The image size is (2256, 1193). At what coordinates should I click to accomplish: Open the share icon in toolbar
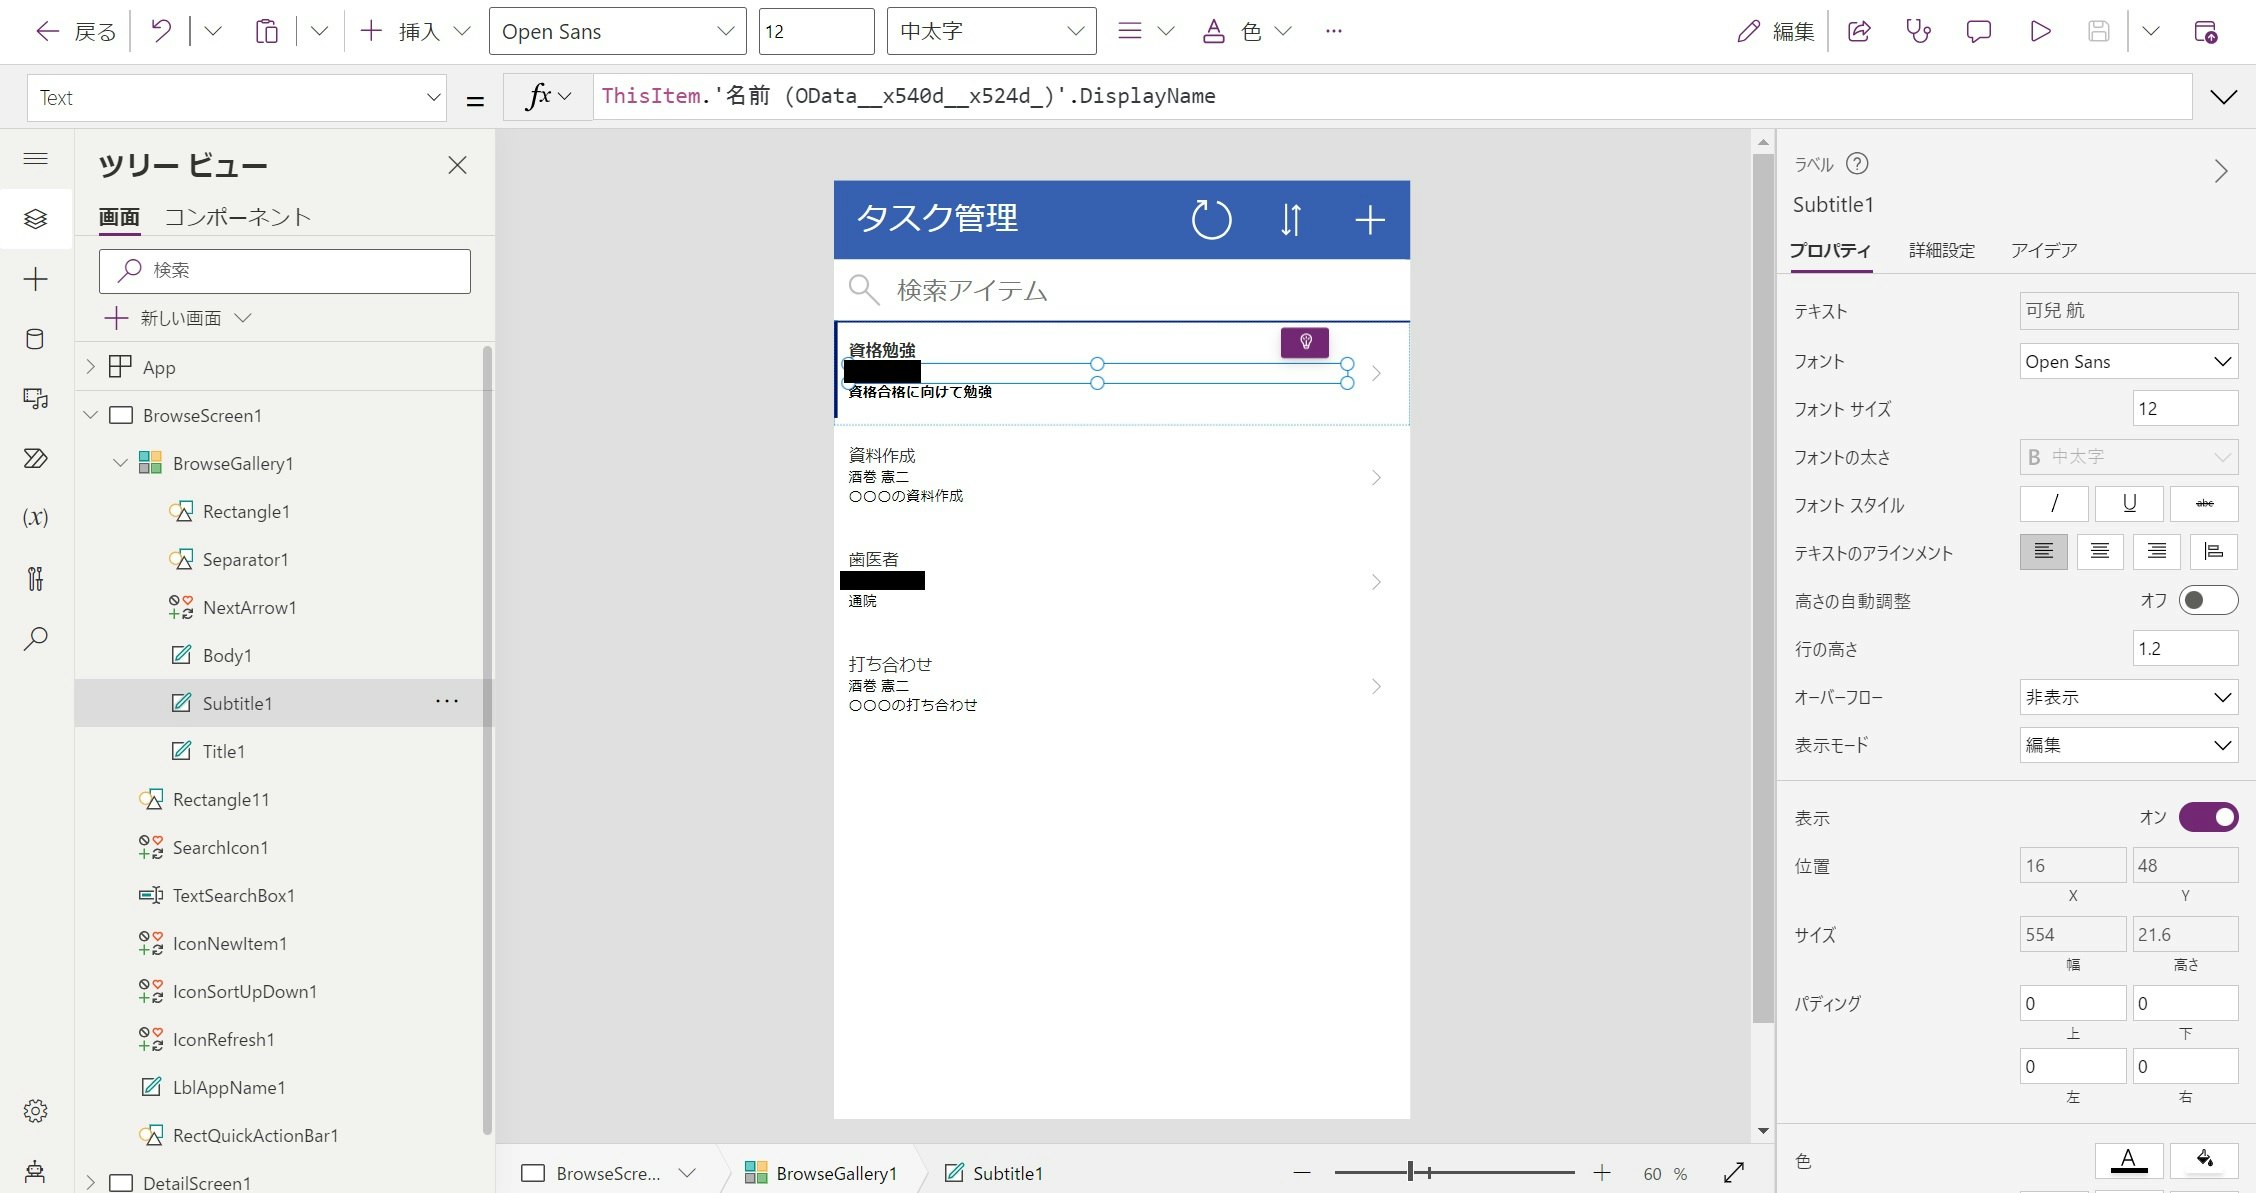1859,31
